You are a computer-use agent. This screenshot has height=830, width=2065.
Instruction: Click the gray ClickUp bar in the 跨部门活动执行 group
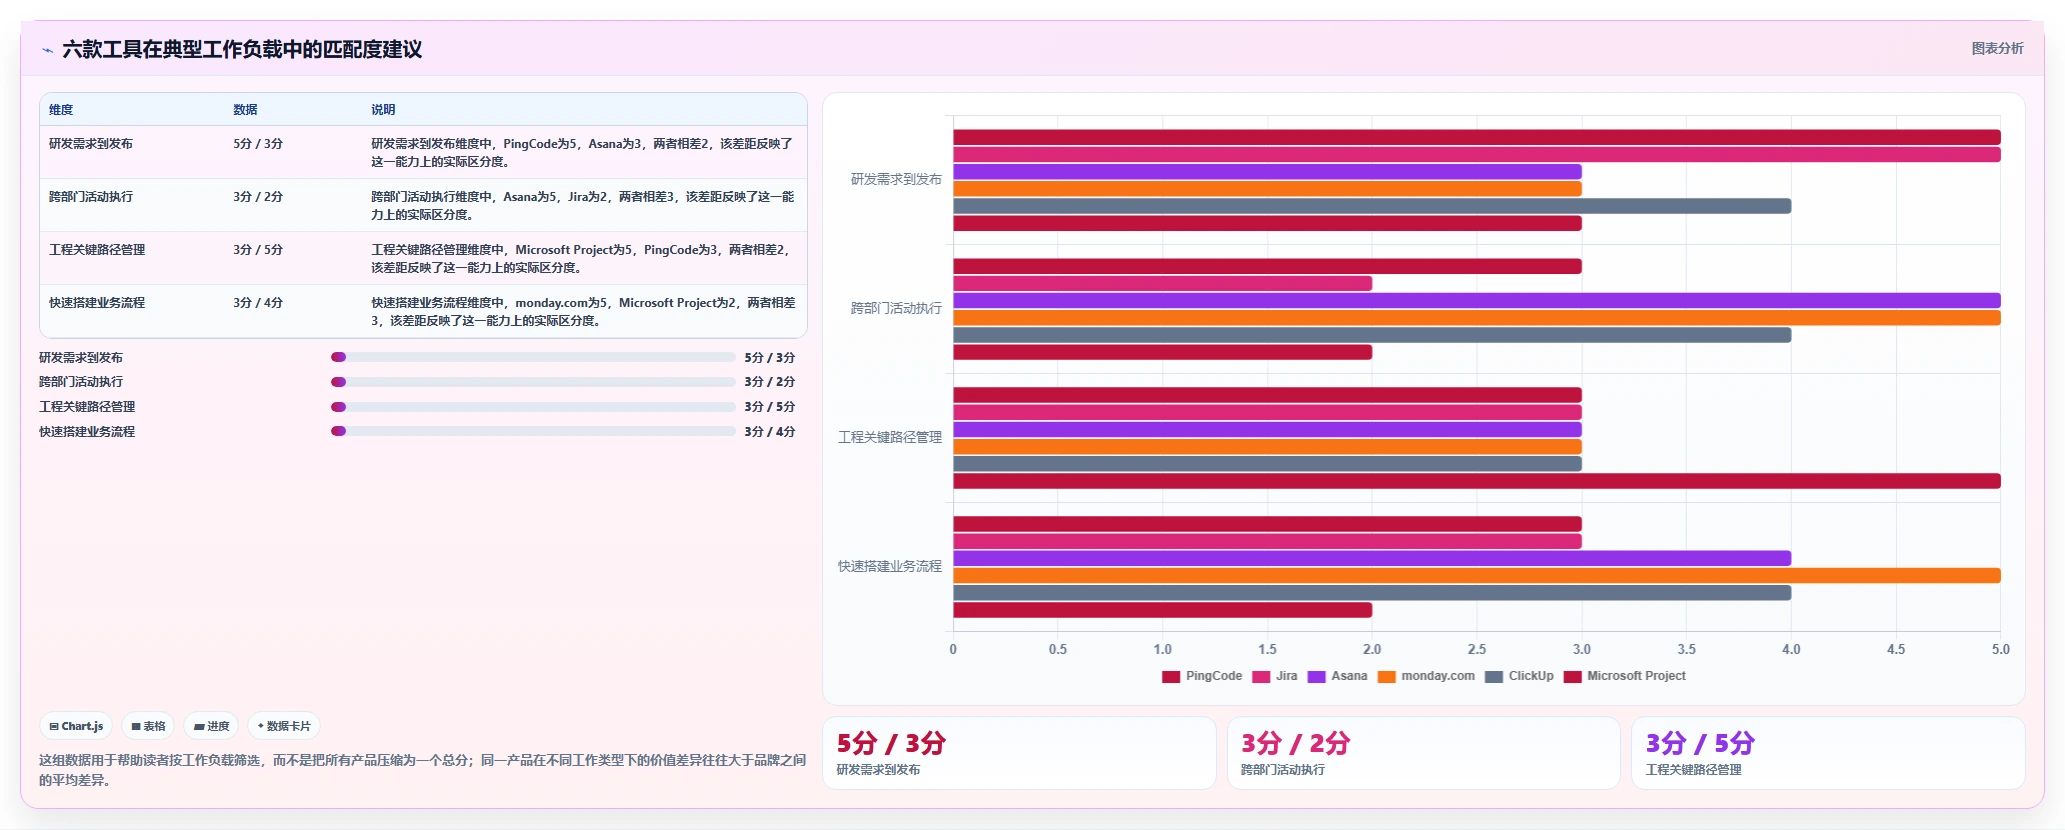(x=1372, y=335)
